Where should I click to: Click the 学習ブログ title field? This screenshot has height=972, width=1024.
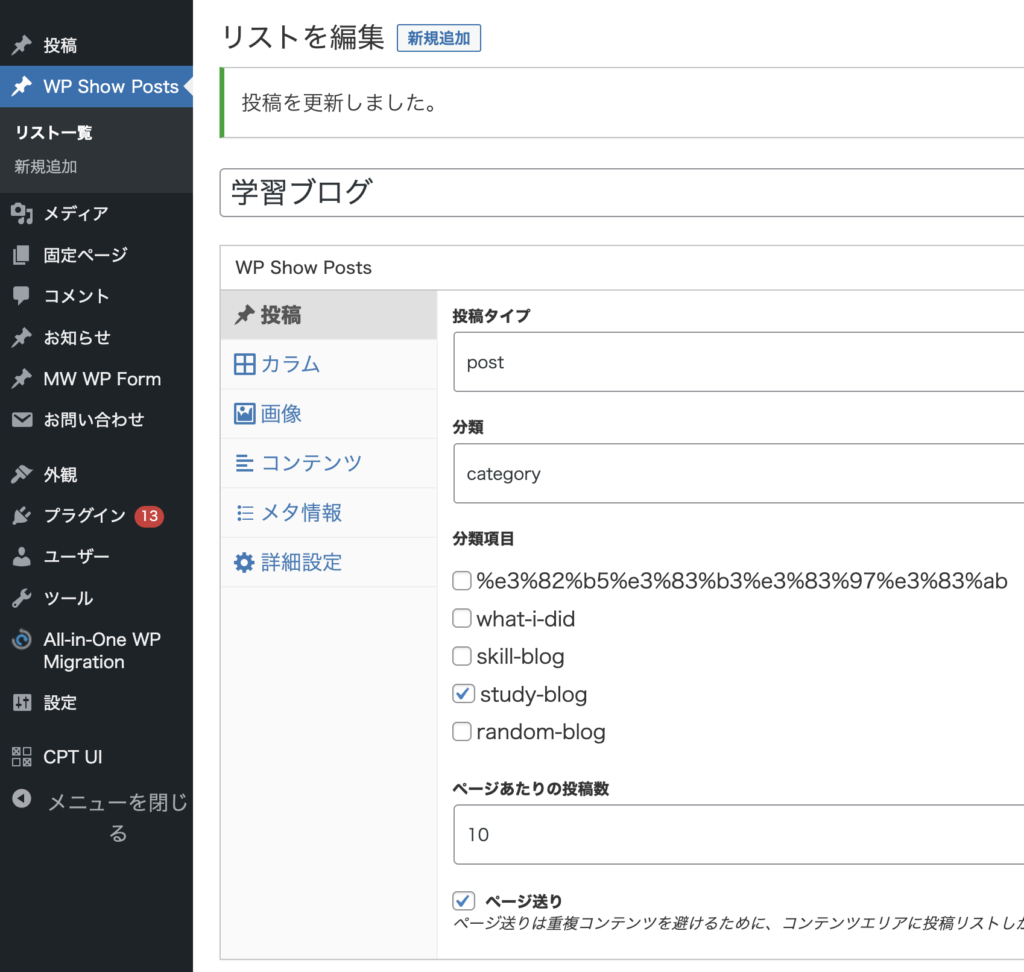click(x=620, y=192)
